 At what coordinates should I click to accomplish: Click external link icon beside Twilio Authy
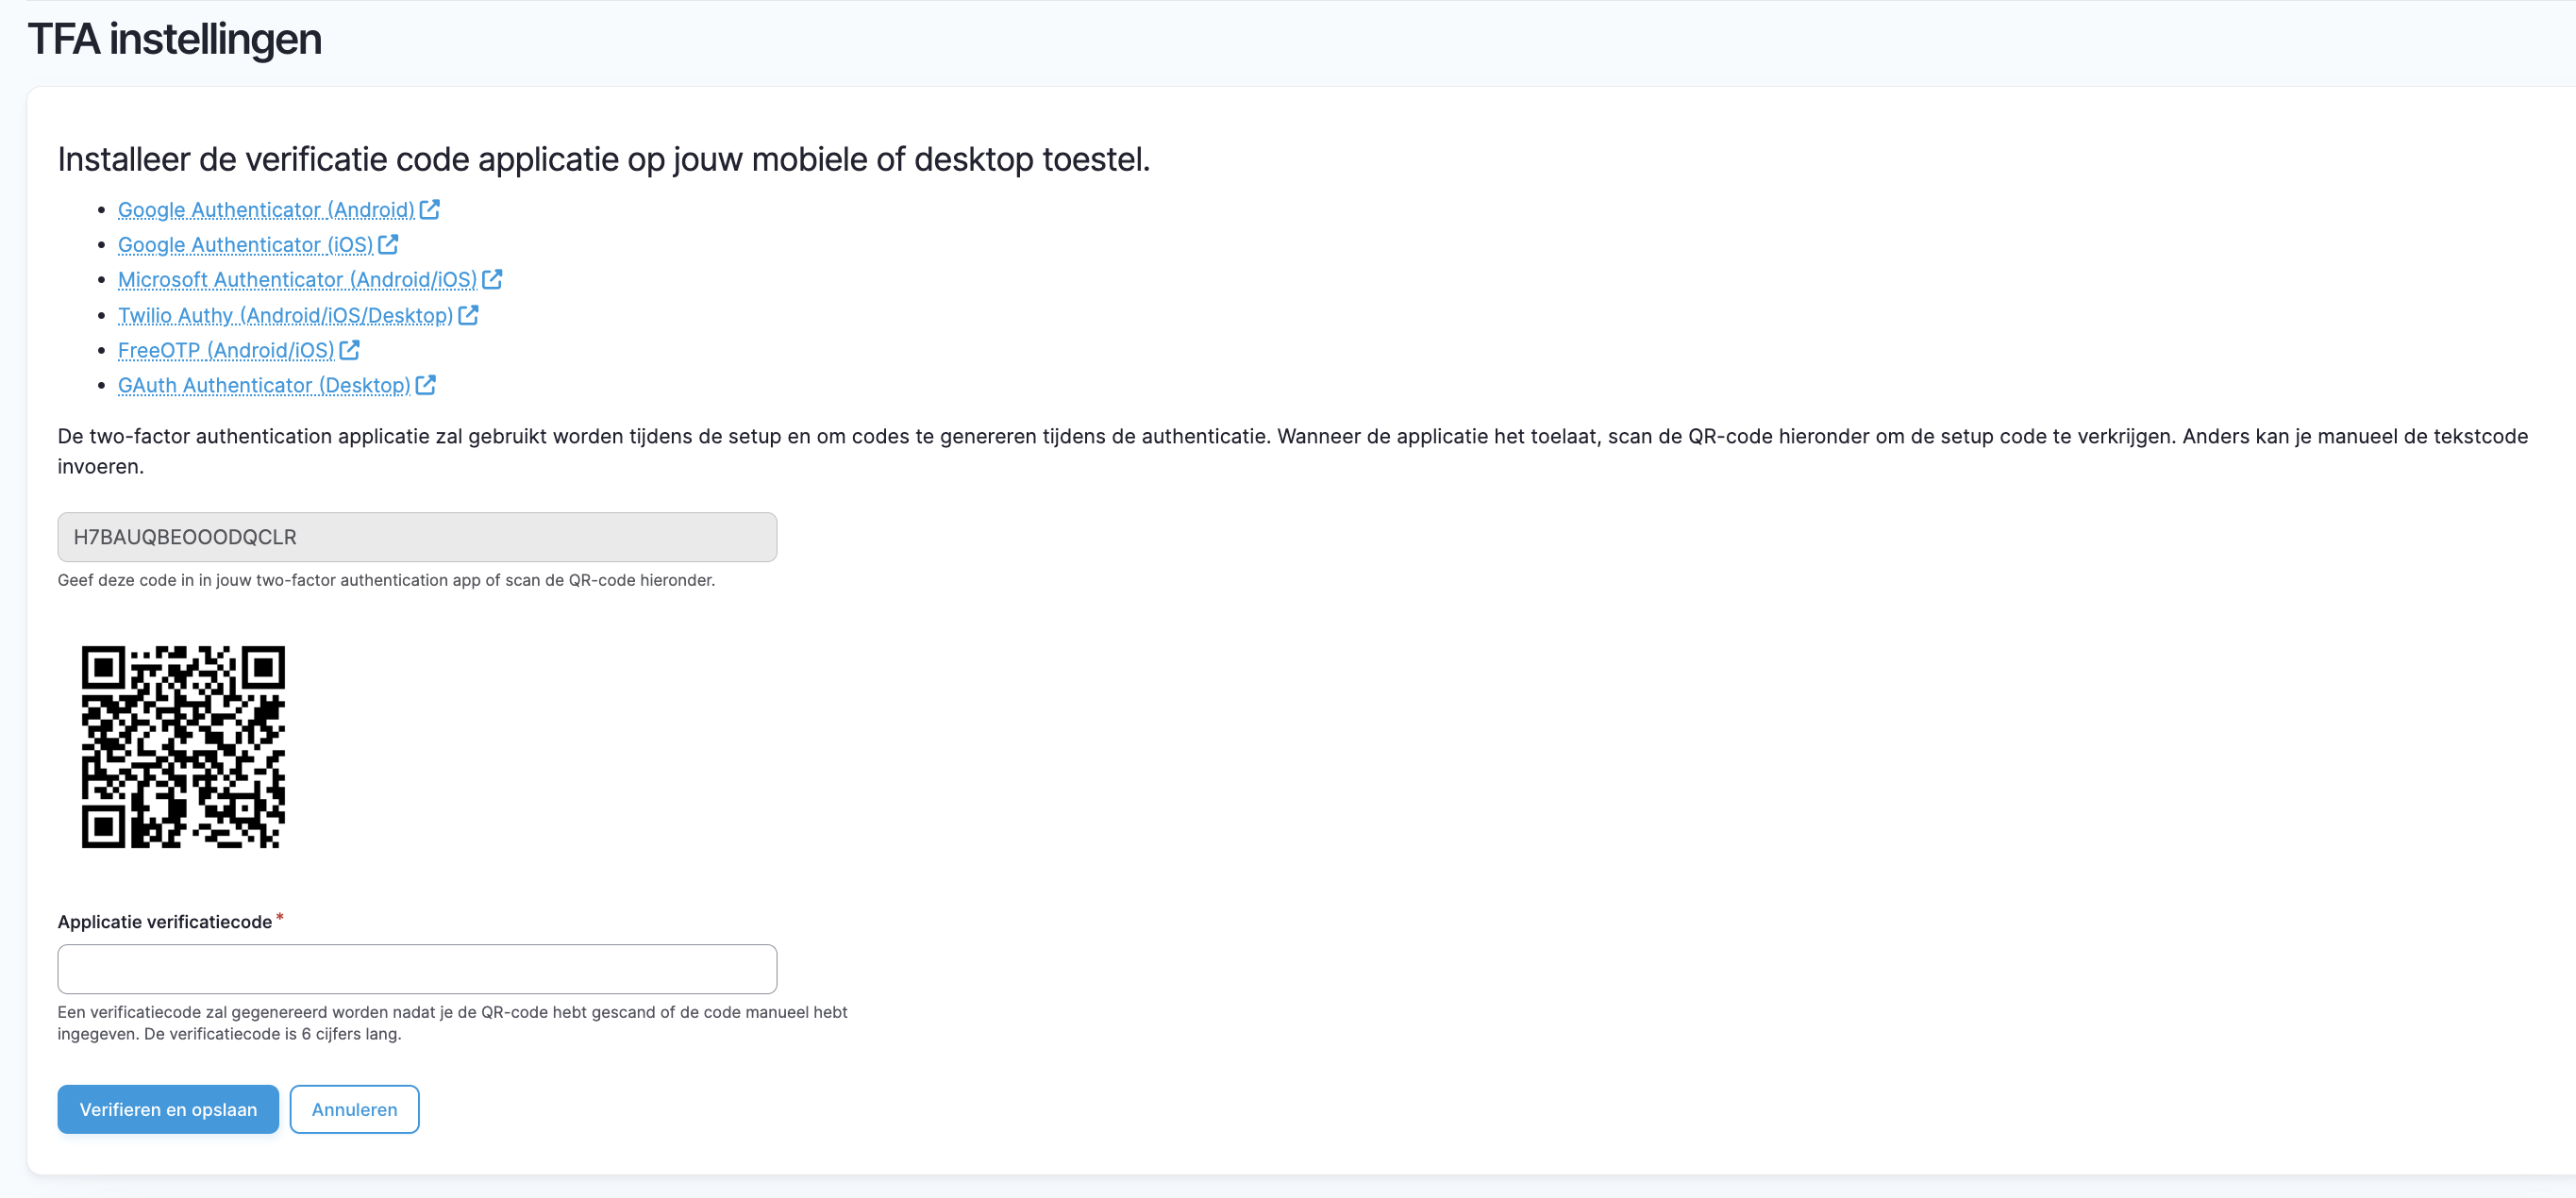click(x=468, y=315)
